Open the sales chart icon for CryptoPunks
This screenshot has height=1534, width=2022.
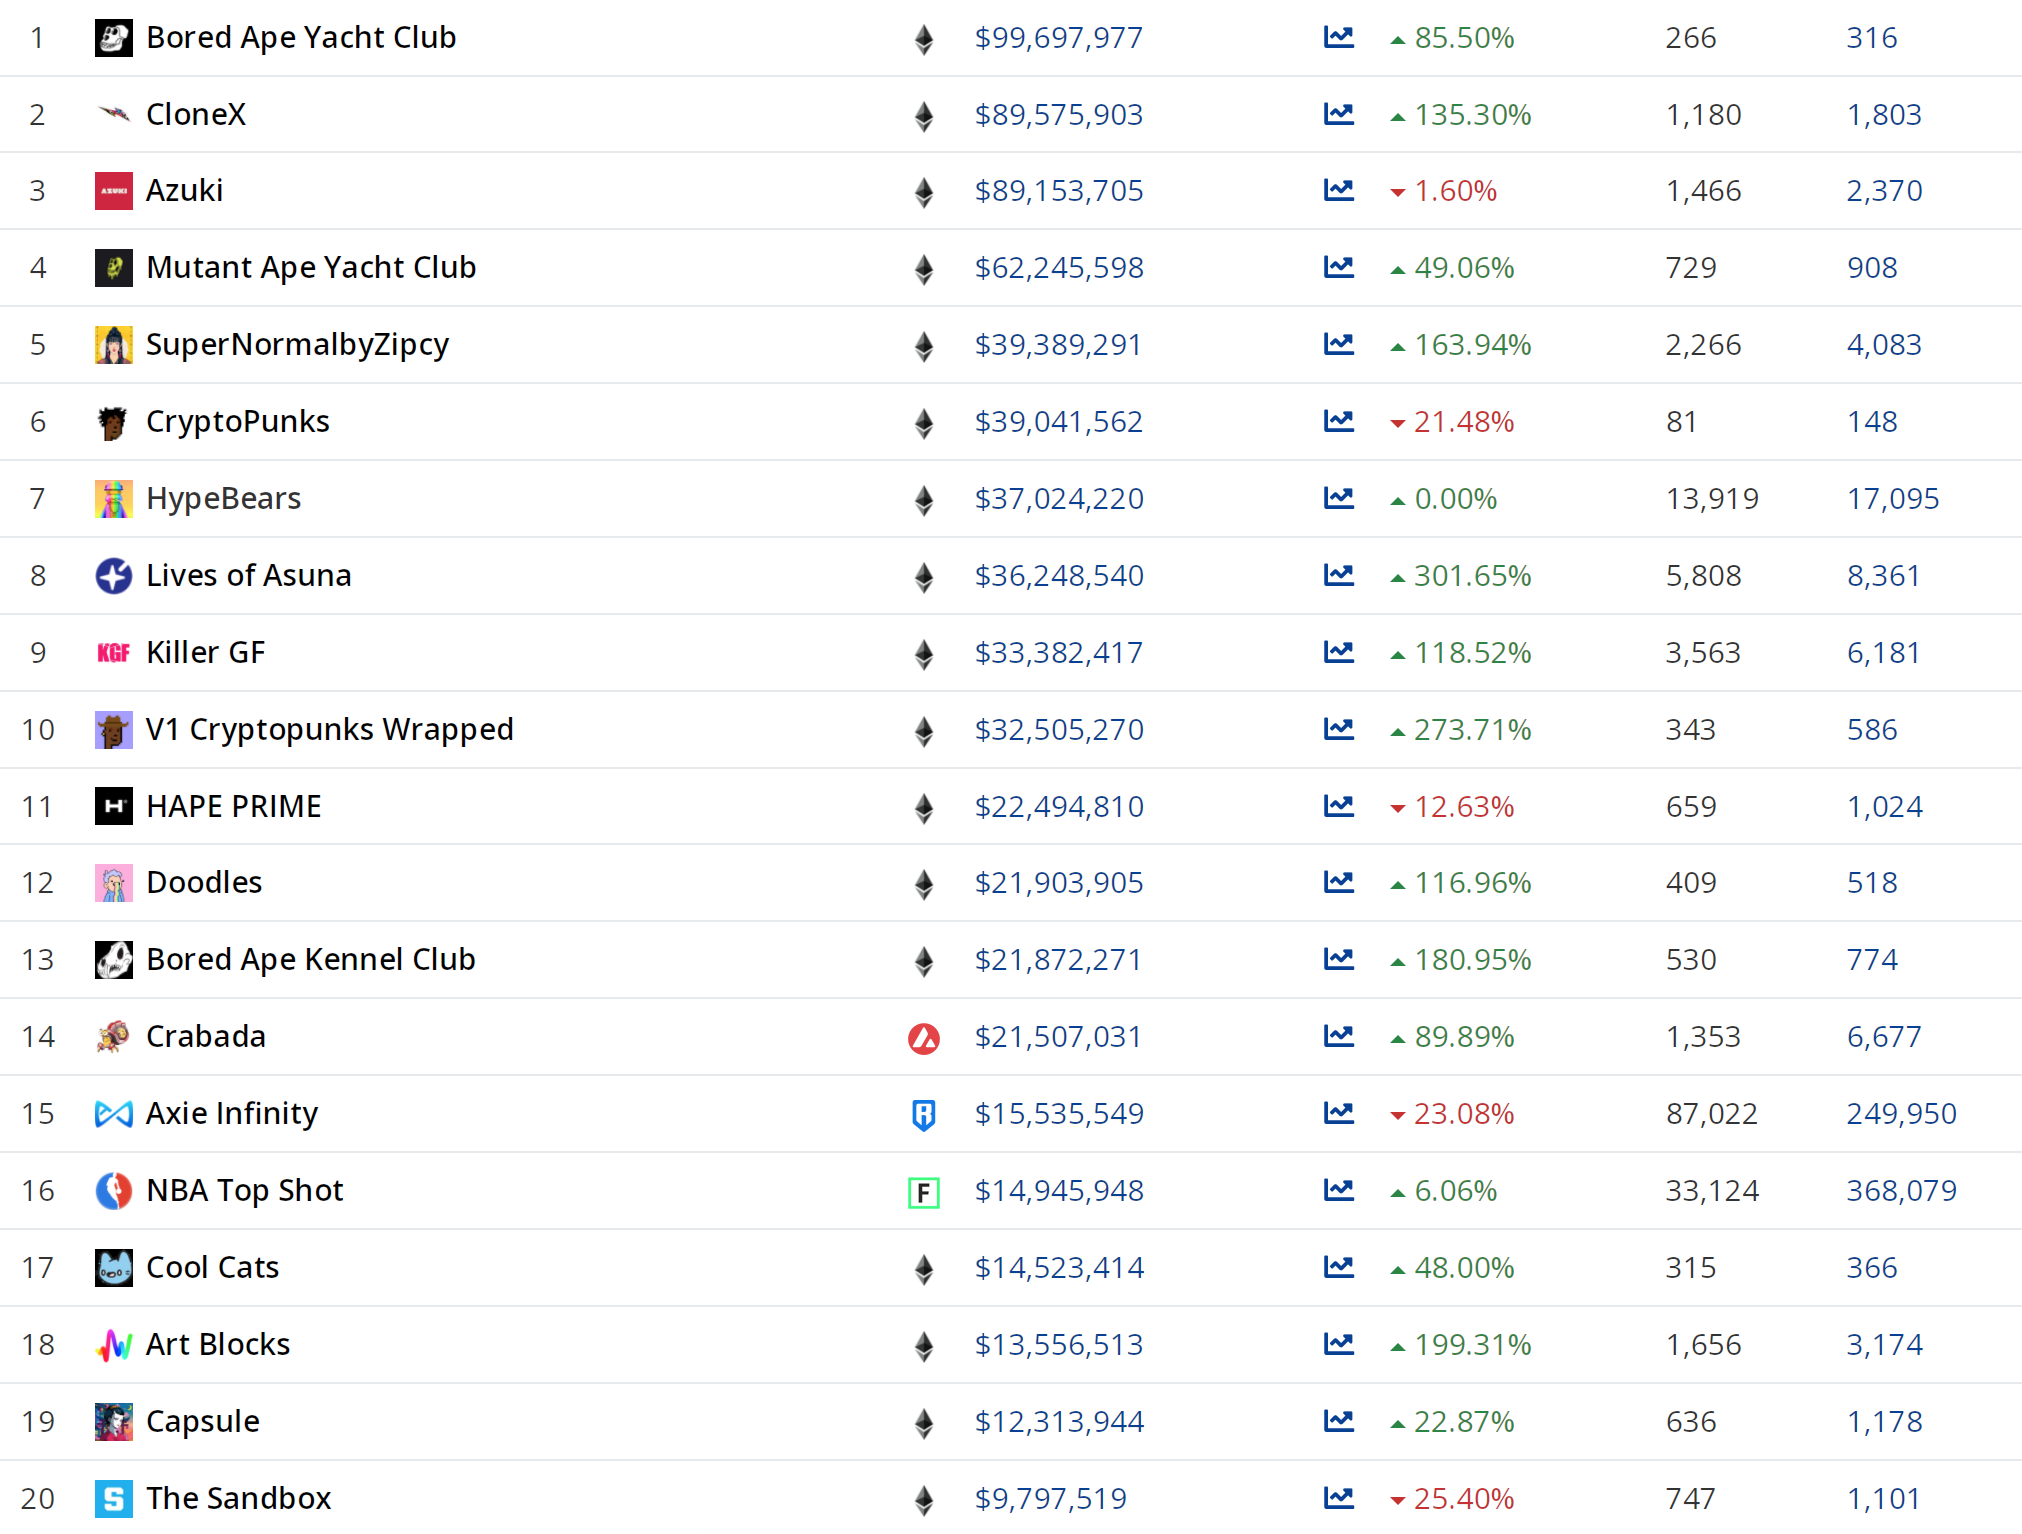(x=1339, y=421)
